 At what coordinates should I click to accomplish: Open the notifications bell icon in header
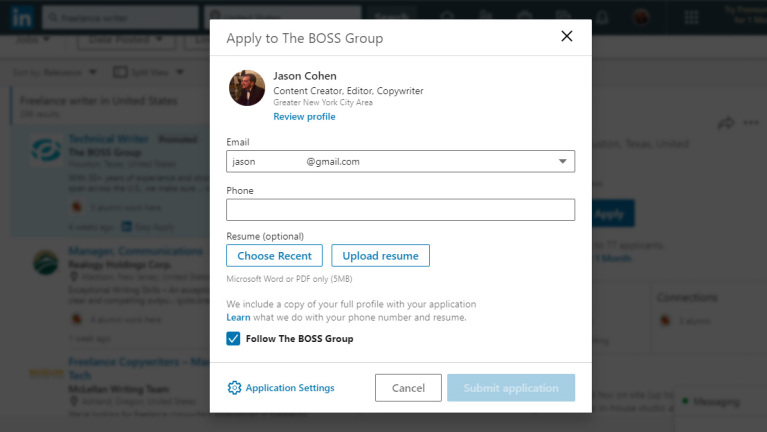602,18
